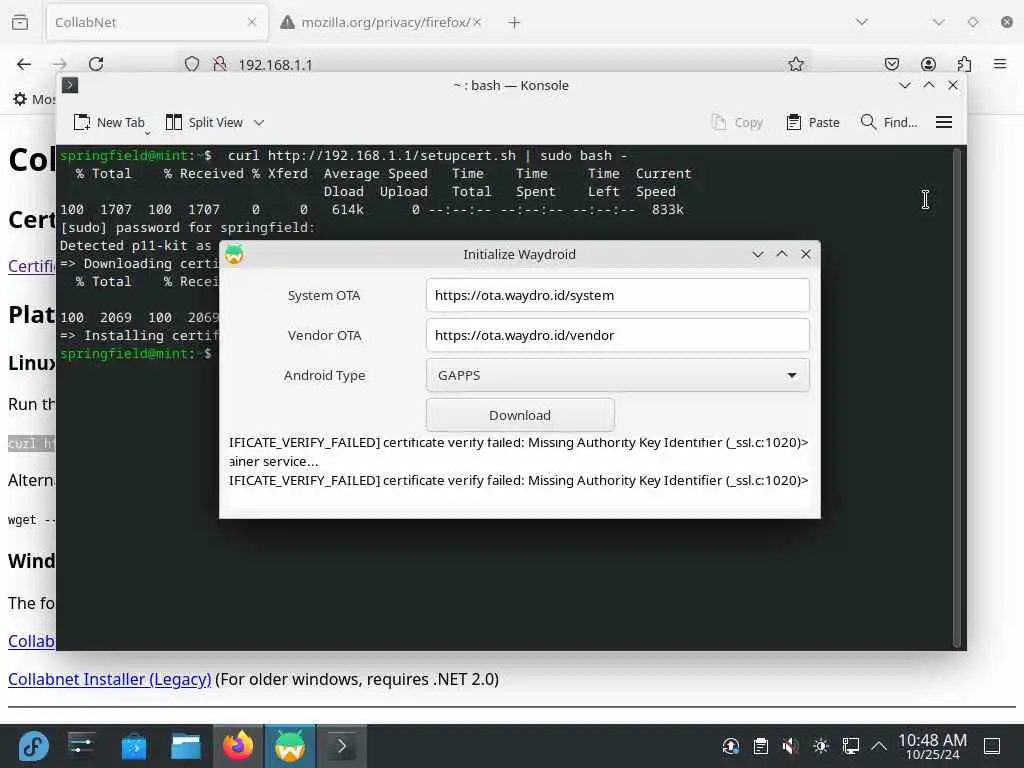1024x768 pixels.
Task: Close the Initialize Waydroid dialog
Action: pyautogui.click(x=806, y=254)
